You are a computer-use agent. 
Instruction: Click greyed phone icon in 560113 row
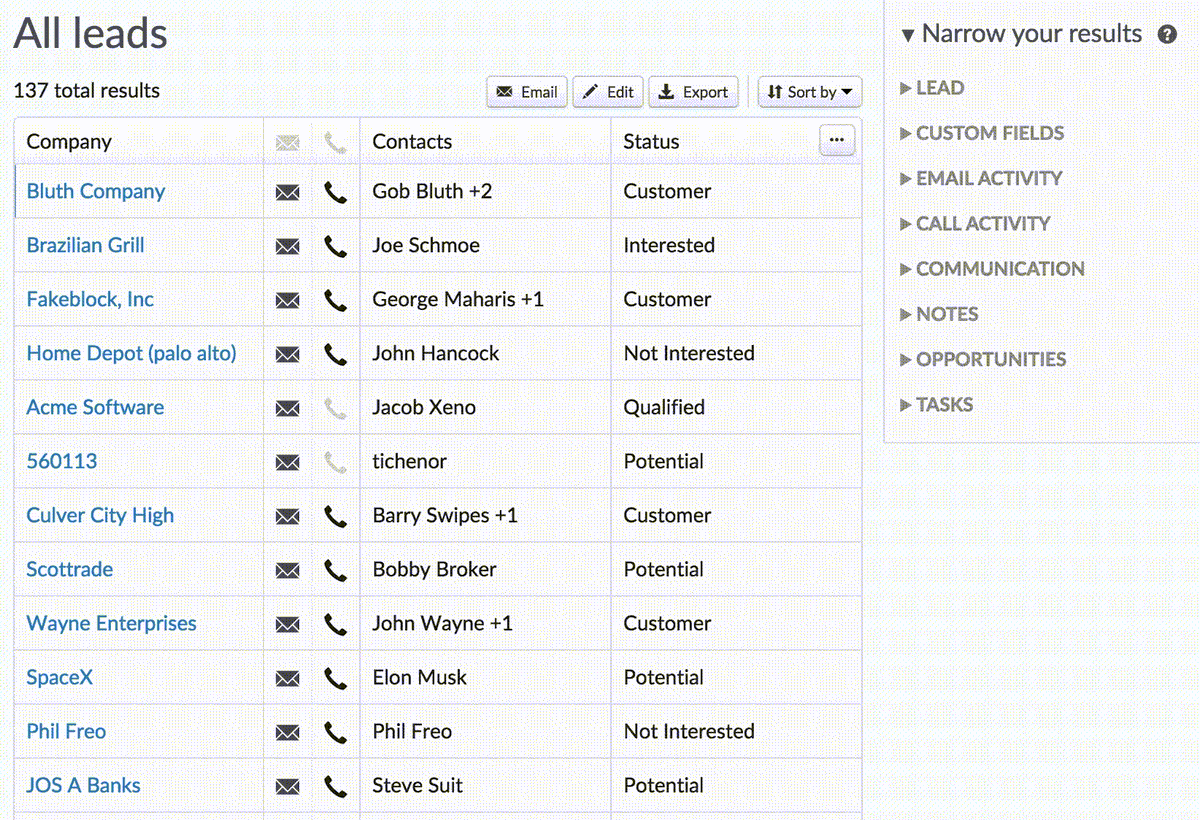336,462
